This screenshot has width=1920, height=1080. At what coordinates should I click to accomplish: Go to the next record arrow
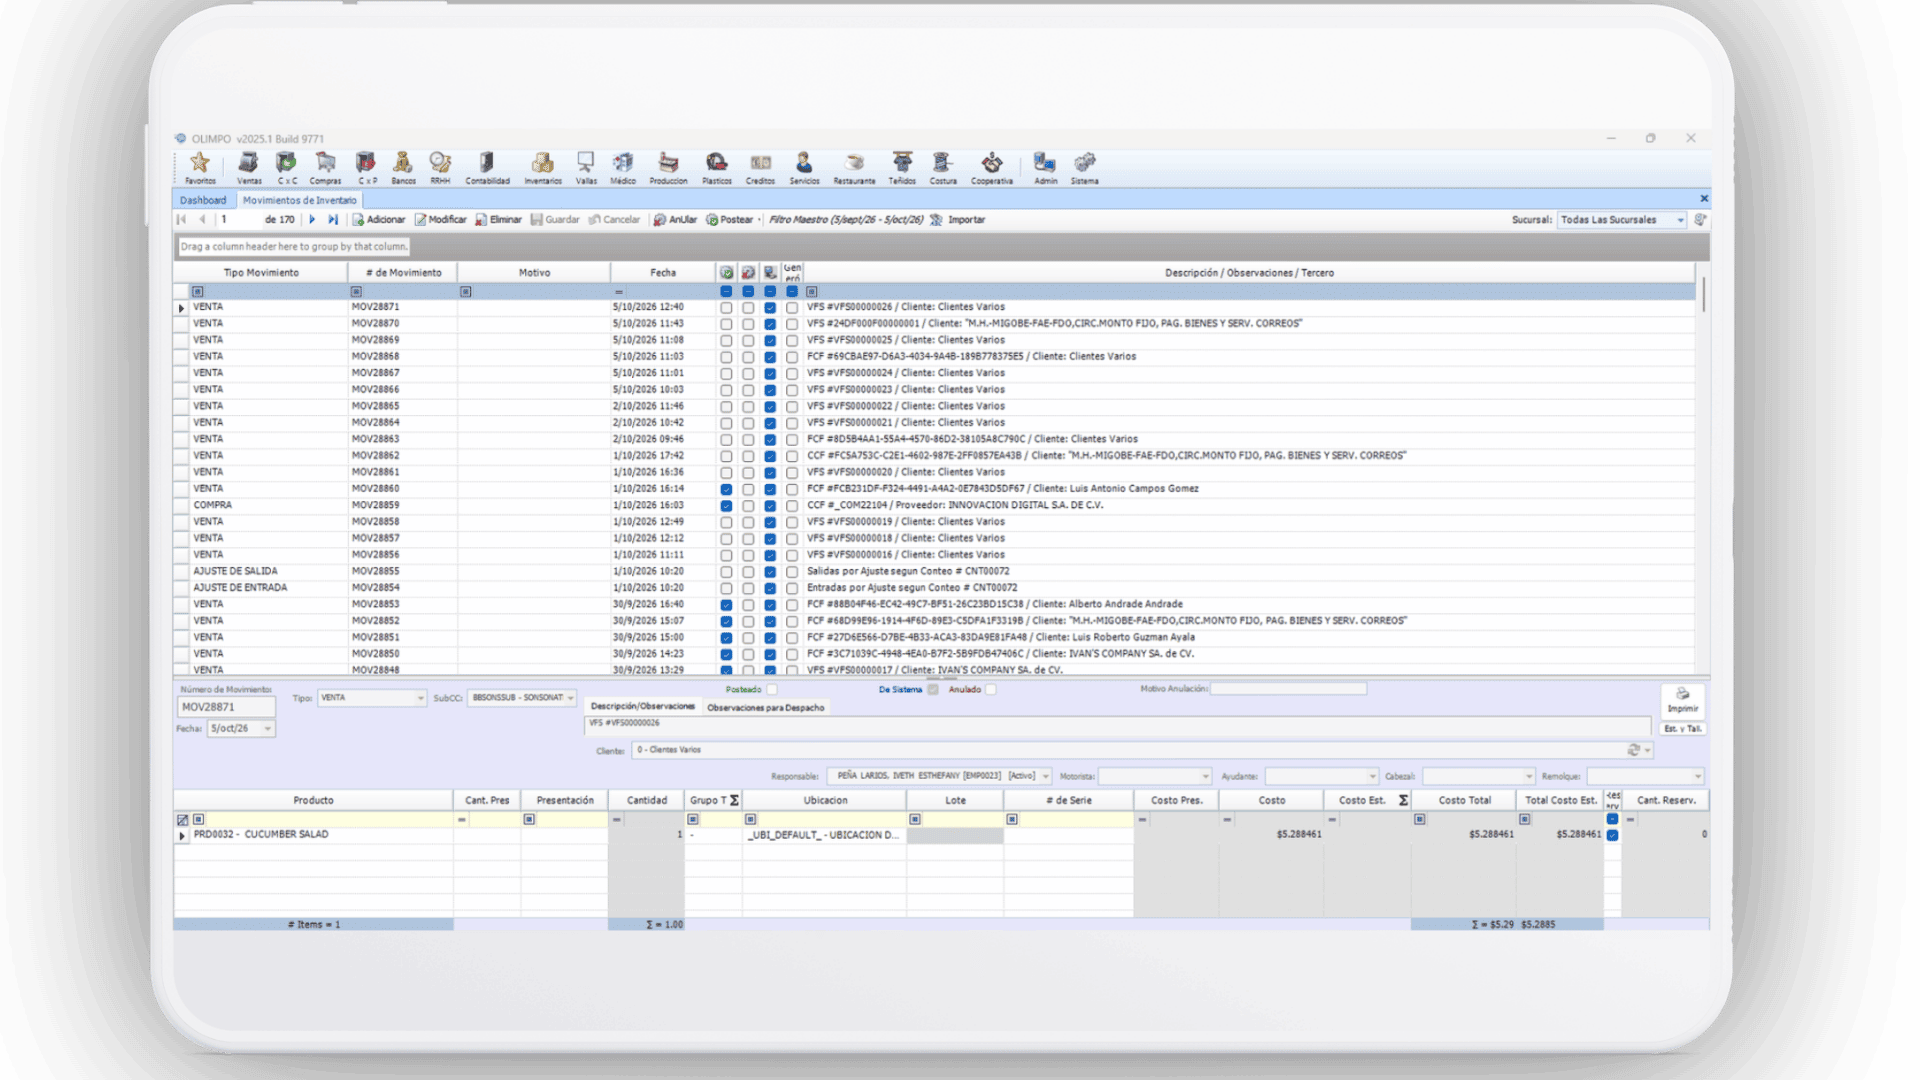click(312, 220)
